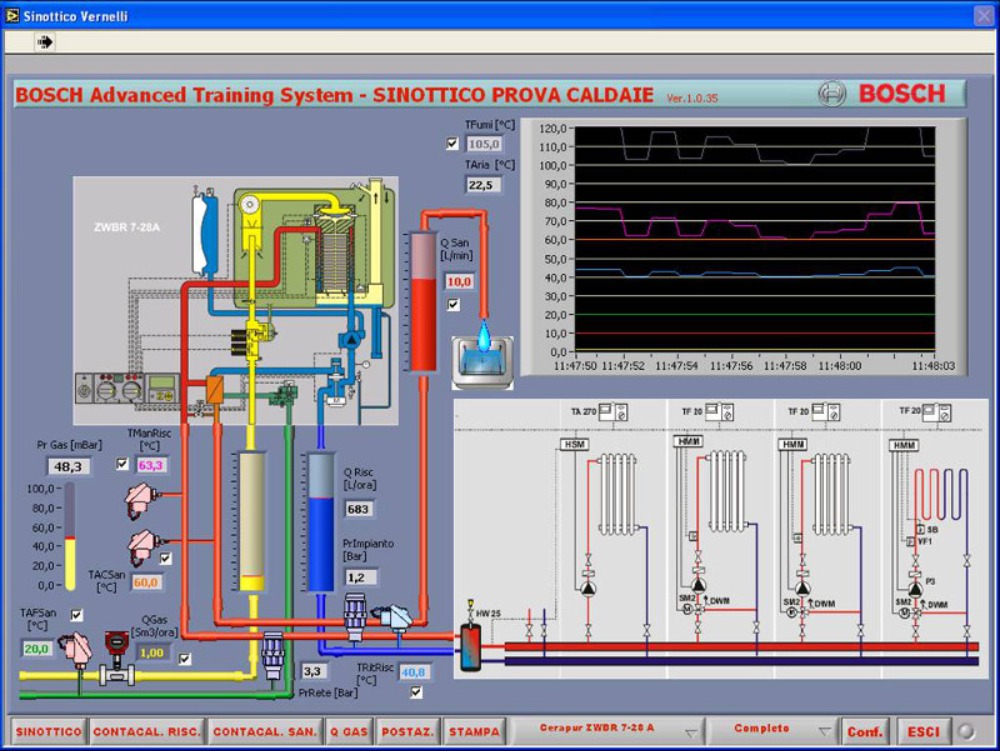
Task: Toggle the TRitRisc checkbox
Action: point(416,692)
